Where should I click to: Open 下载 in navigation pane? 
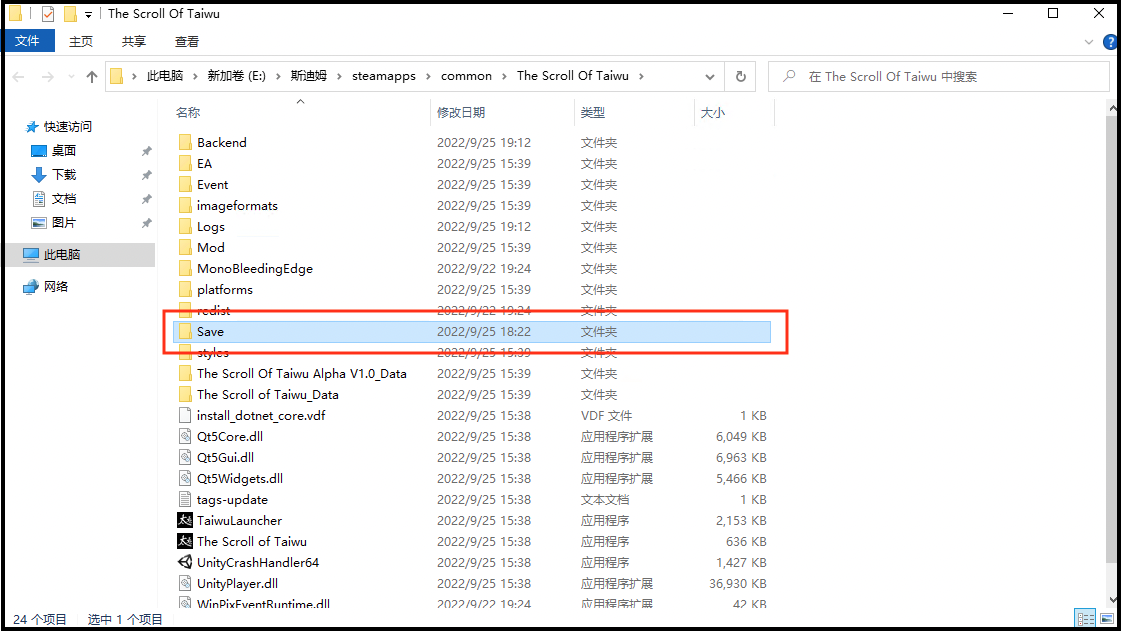[x=64, y=174]
